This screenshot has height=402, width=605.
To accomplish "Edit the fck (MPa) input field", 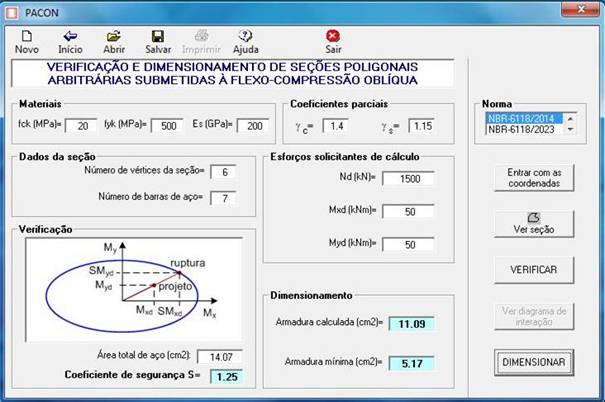I will [81, 125].
